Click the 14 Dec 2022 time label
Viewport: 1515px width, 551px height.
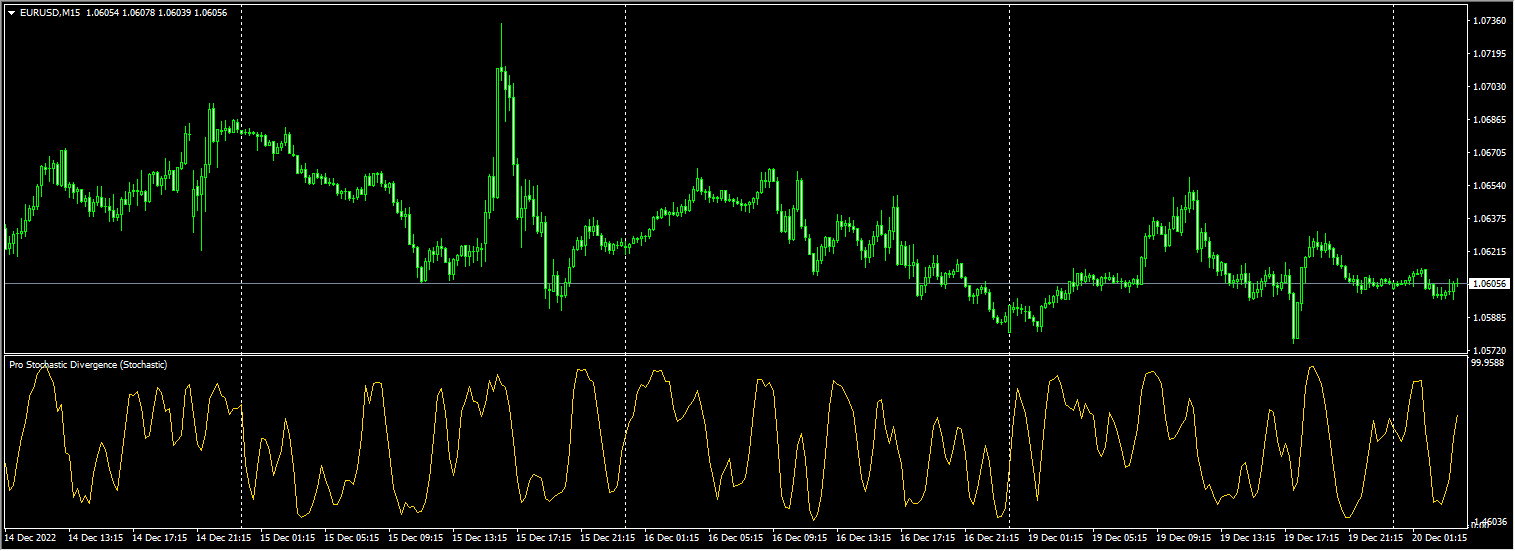tap(32, 538)
